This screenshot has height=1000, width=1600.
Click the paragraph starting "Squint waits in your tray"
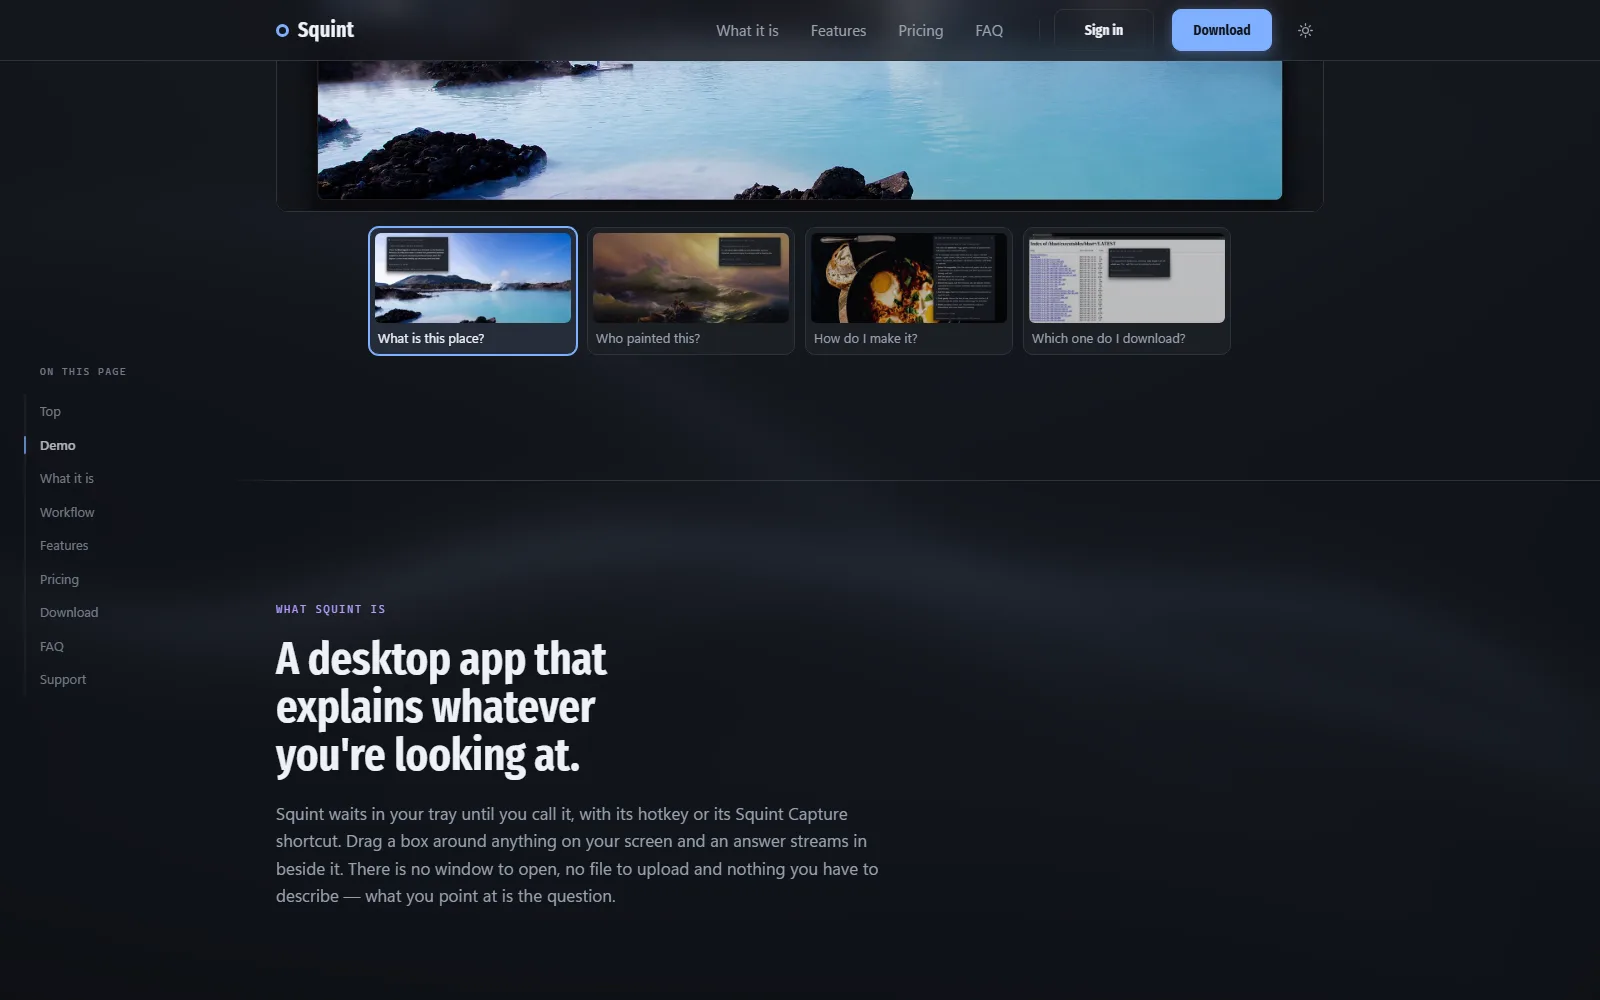click(x=577, y=855)
